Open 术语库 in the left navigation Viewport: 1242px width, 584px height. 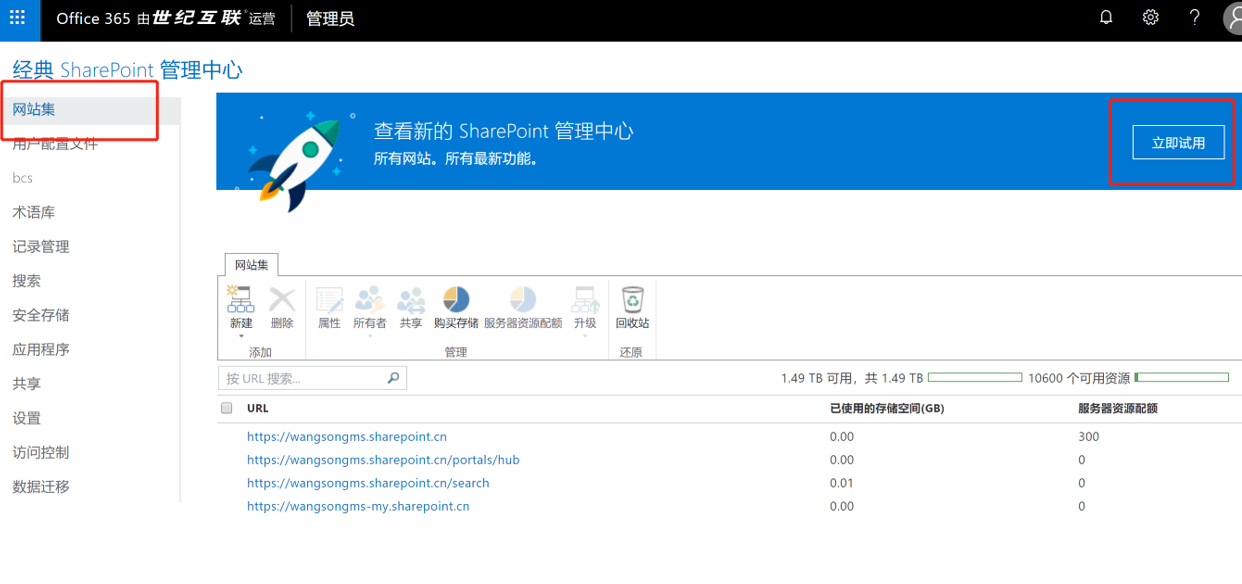34,212
